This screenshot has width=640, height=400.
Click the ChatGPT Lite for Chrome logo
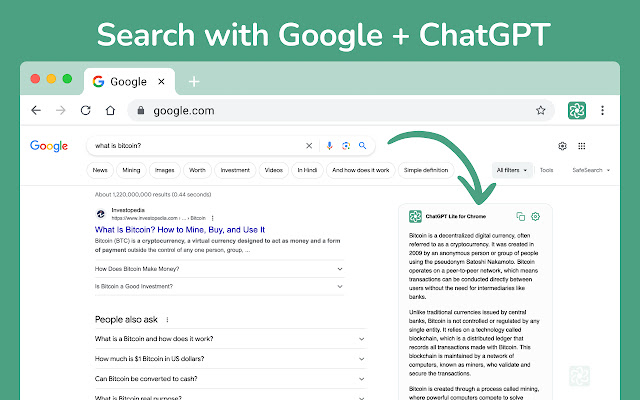click(415, 216)
